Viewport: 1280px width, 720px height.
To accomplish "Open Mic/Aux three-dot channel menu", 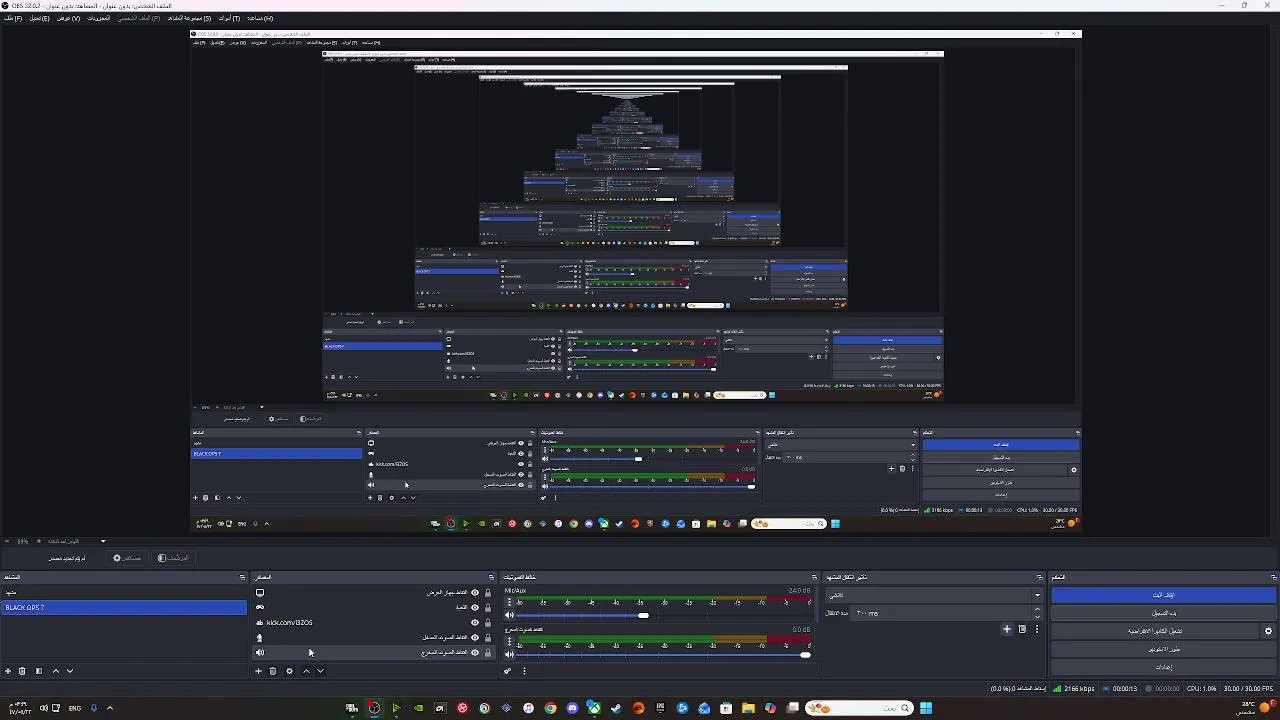I will (x=509, y=603).
